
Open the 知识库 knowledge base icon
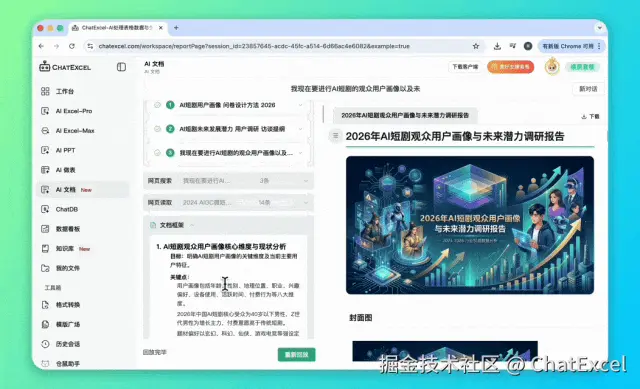[x=45, y=248]
